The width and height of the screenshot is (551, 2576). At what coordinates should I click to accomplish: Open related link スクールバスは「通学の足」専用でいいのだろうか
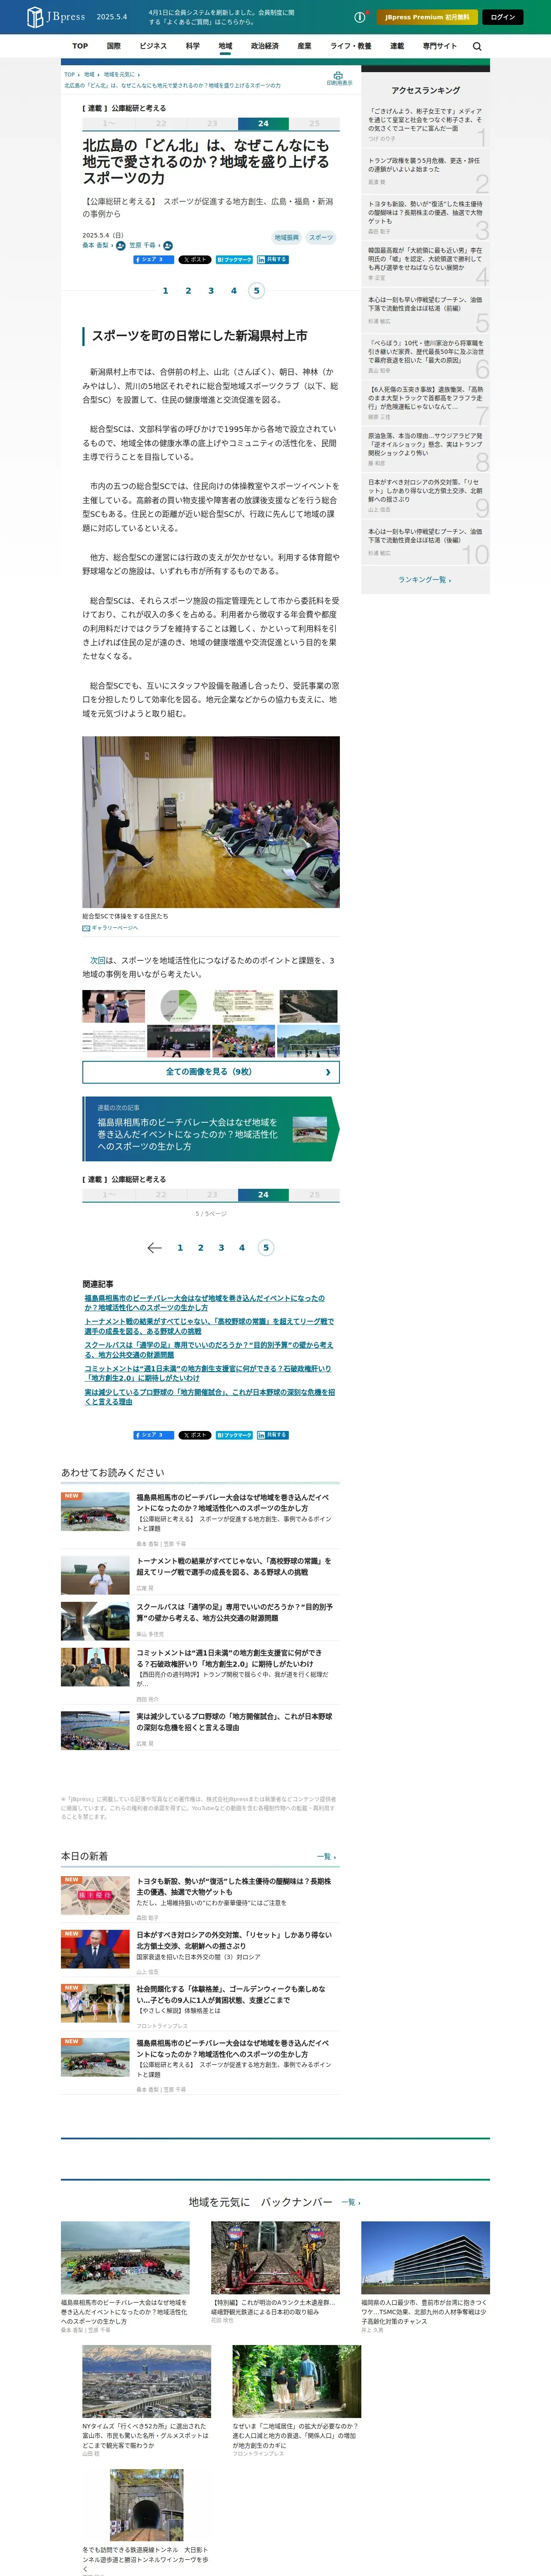pos(209,1350)
